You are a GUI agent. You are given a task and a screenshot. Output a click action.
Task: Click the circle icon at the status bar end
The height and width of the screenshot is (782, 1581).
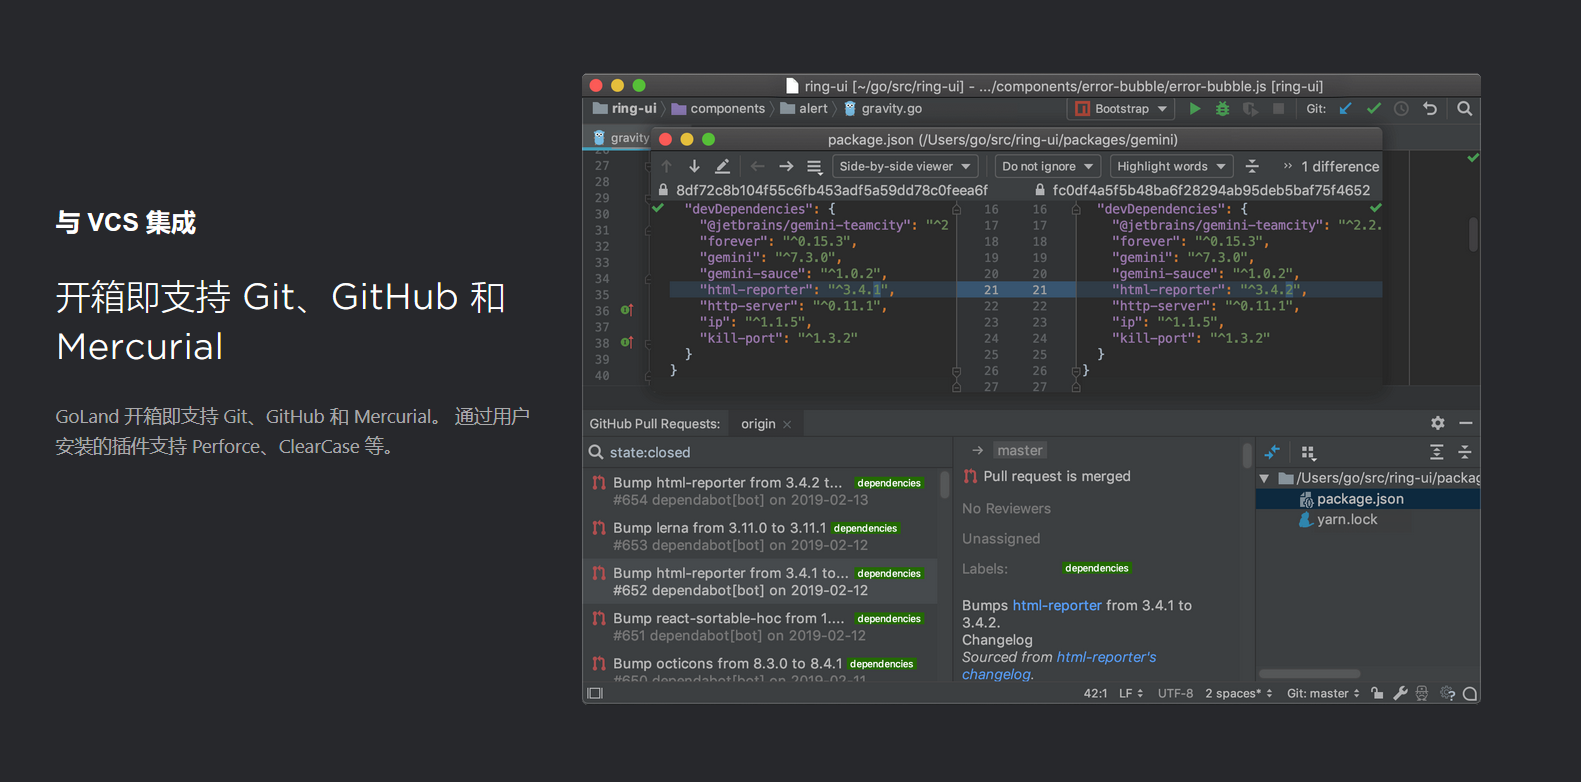tap(1470, 693)
